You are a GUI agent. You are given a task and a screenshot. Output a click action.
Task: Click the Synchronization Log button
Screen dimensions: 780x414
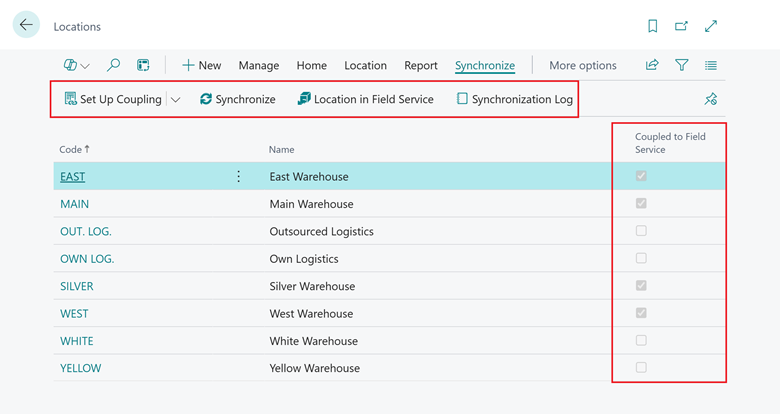(x=515, y=99)
